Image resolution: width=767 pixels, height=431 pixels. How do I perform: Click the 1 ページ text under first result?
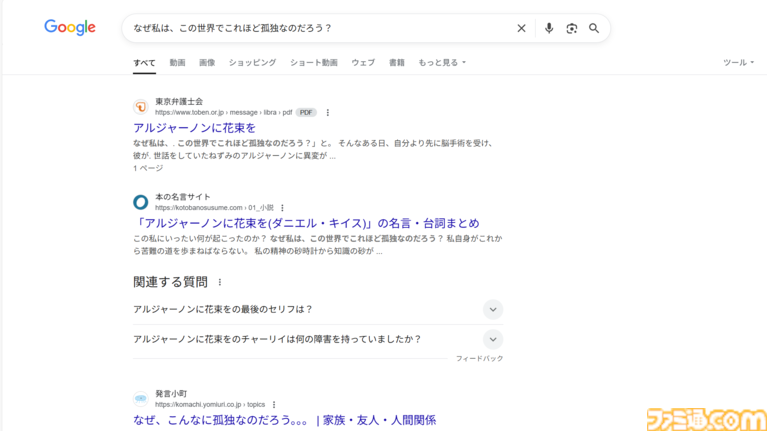[148, 168]
